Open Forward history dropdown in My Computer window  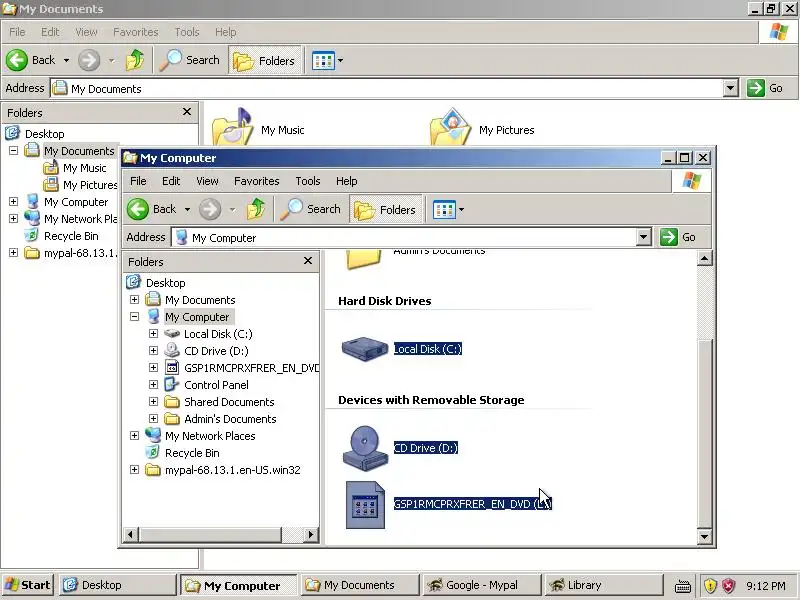pos(232,209)
